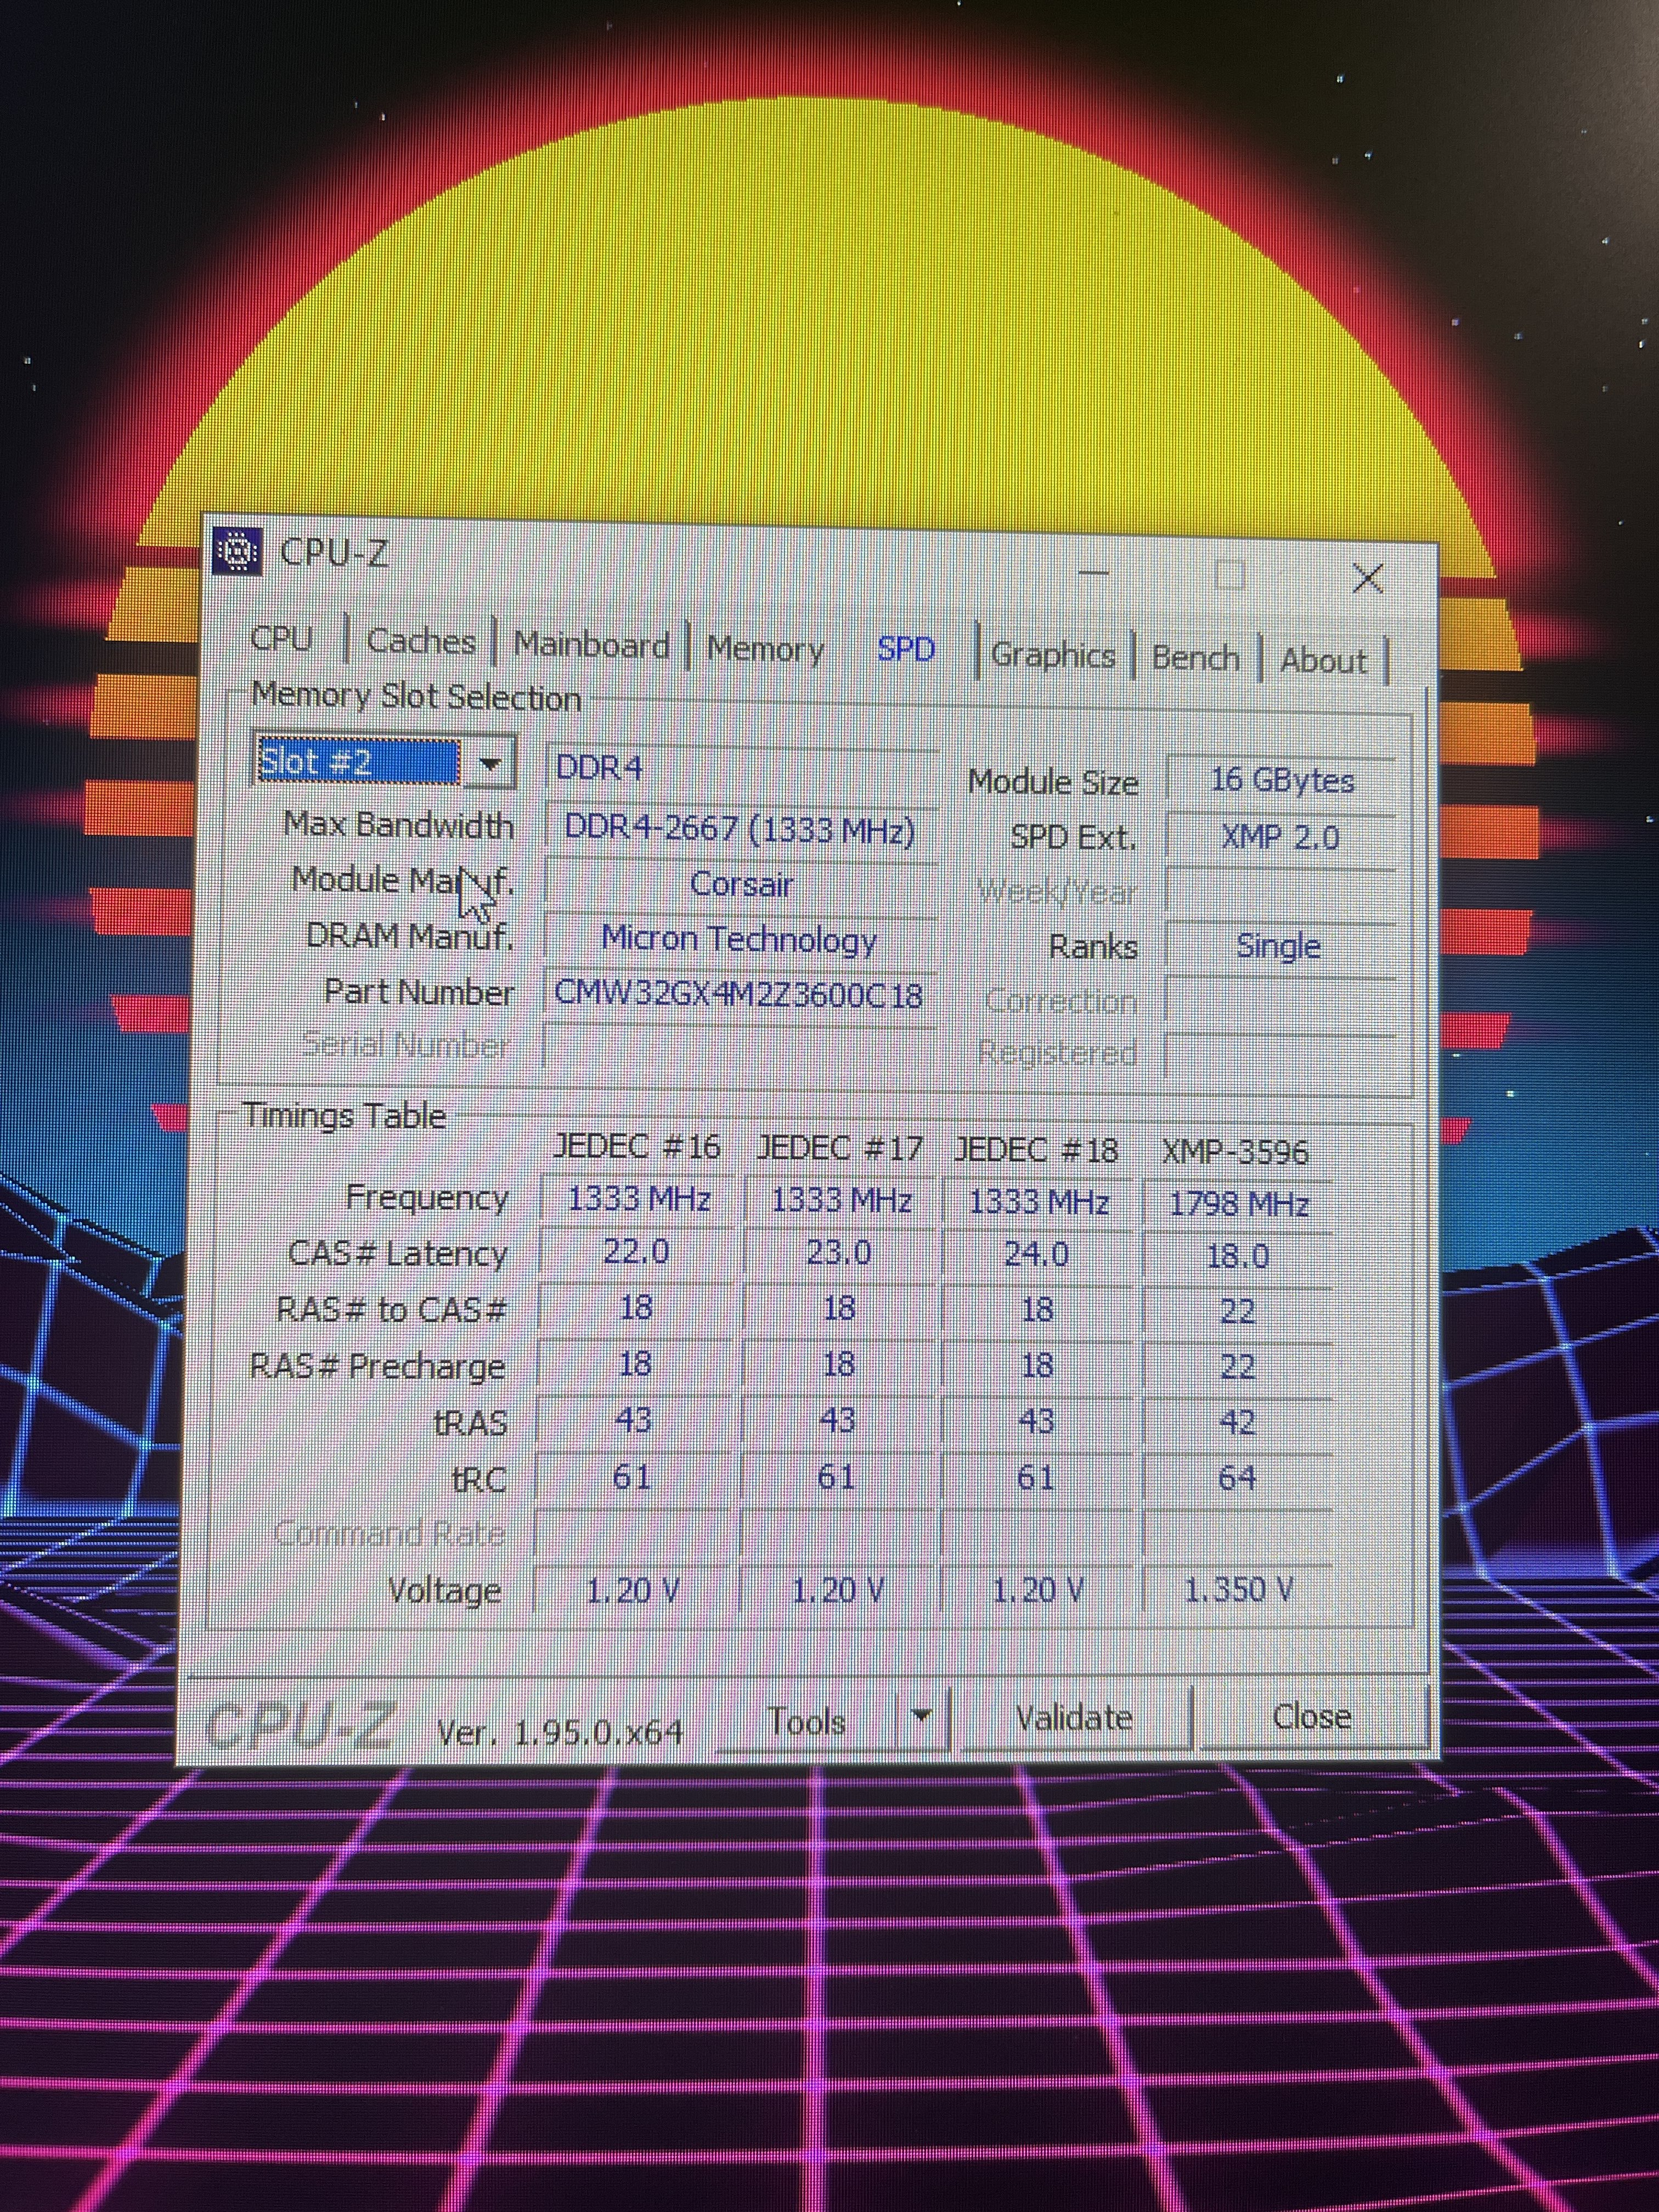Open the Caches tab

click(421, 641)
